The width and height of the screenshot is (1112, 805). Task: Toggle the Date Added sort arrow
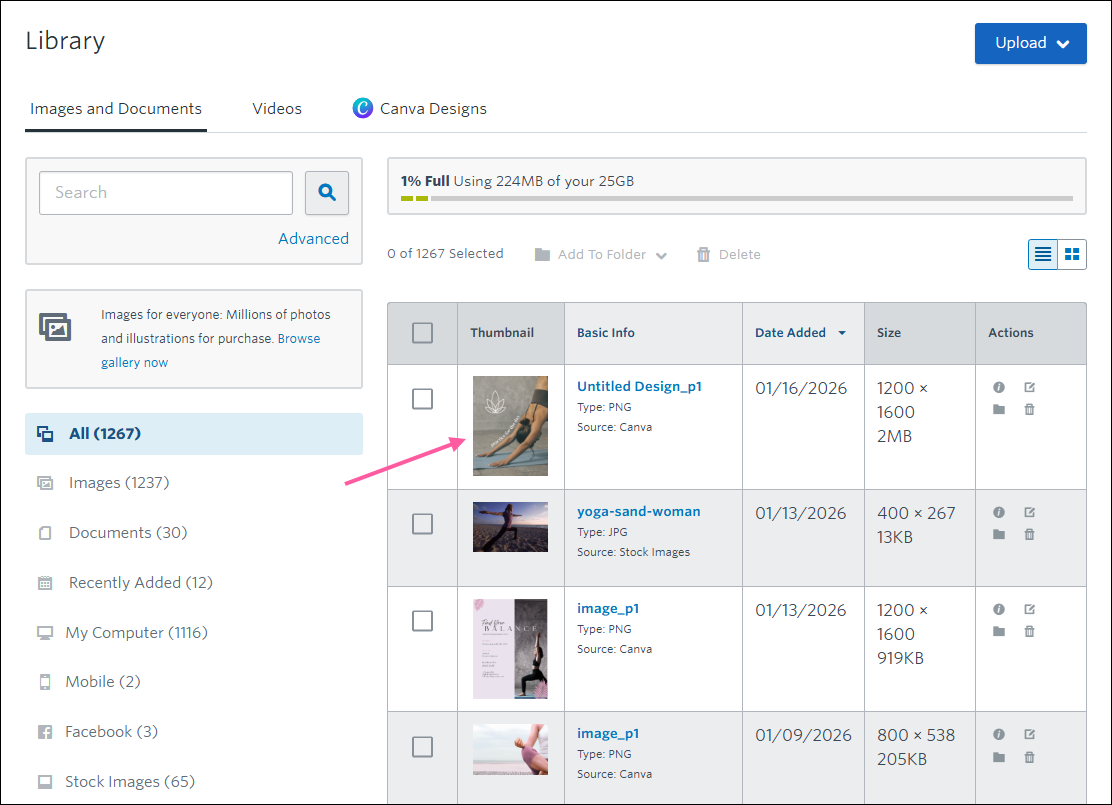pos(841,333)
